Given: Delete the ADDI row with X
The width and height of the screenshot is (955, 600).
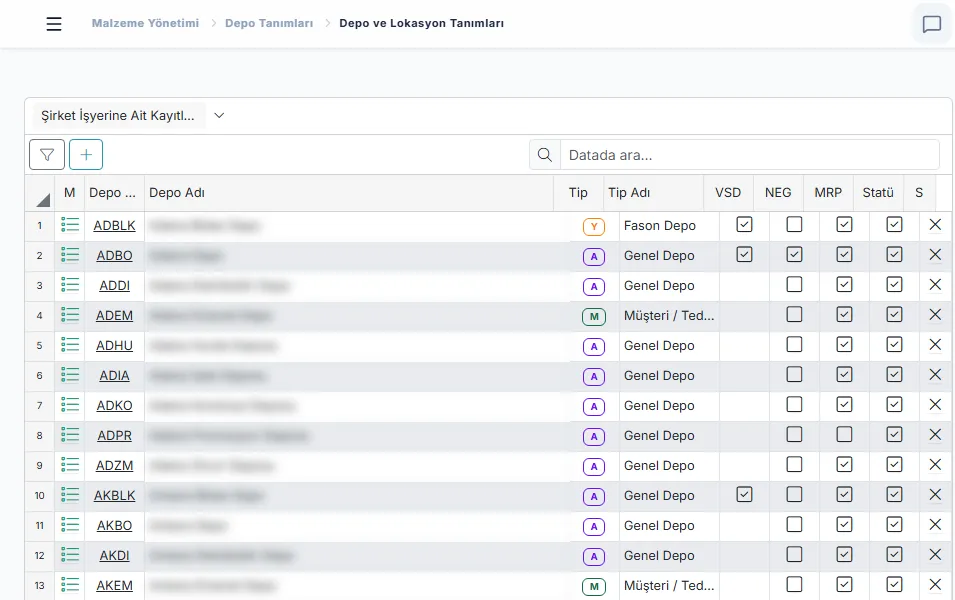Looking at the screenshot, I should click(935, 284).
